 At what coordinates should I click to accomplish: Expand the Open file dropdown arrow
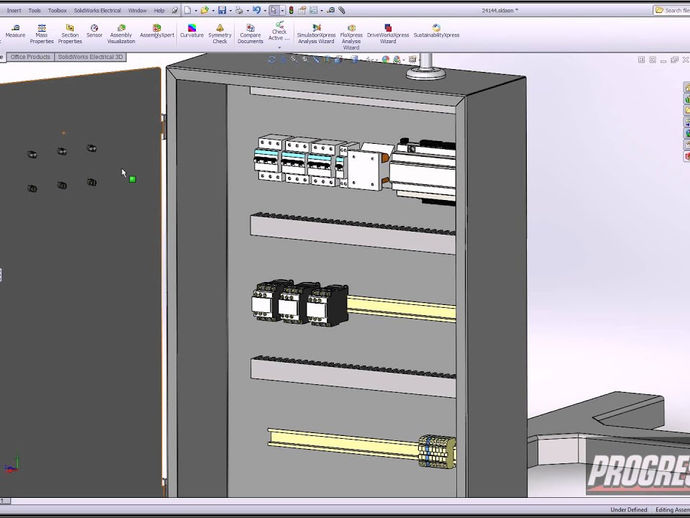(213, 11)
